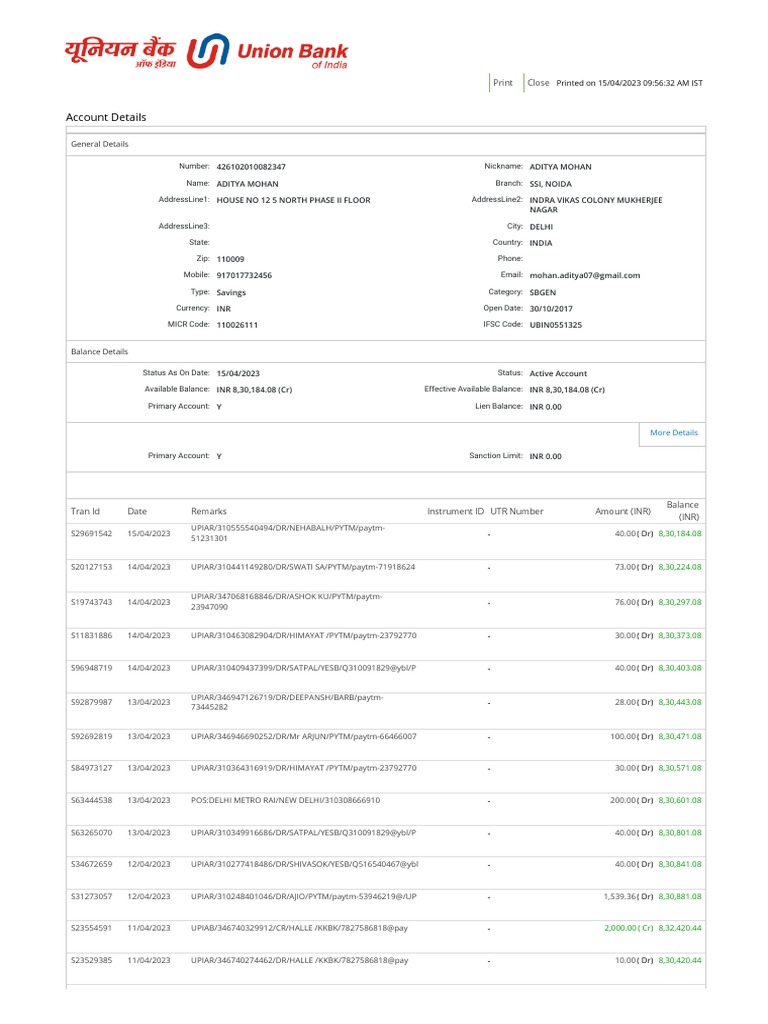Click the Union Bank of India logo icon
768x1024 pixels.
208,52
